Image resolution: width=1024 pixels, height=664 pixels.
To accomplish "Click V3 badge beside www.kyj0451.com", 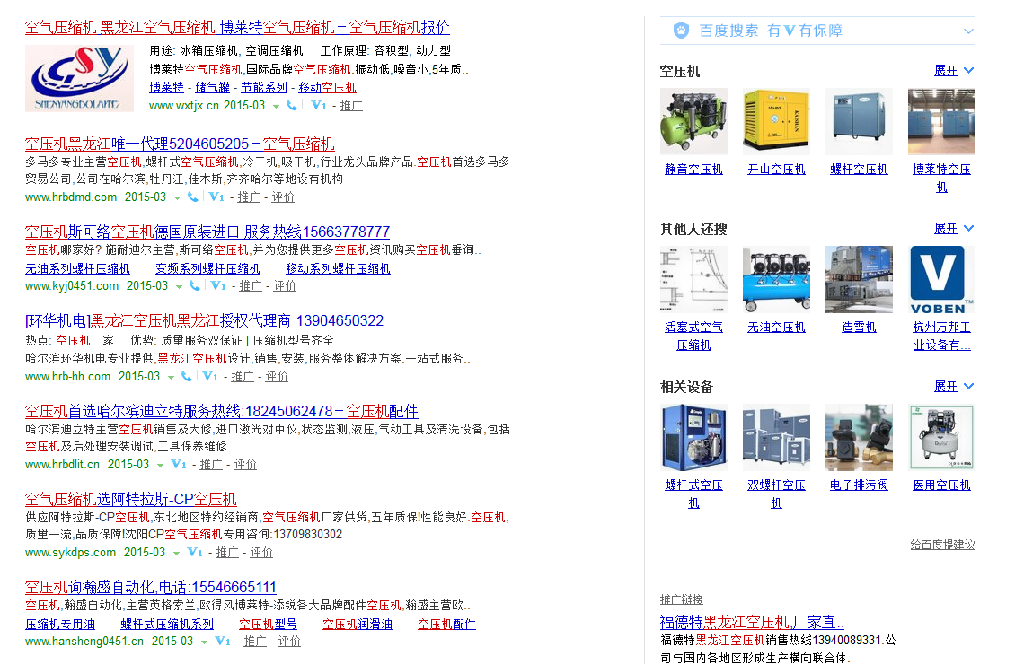I will tap(218, 286).
